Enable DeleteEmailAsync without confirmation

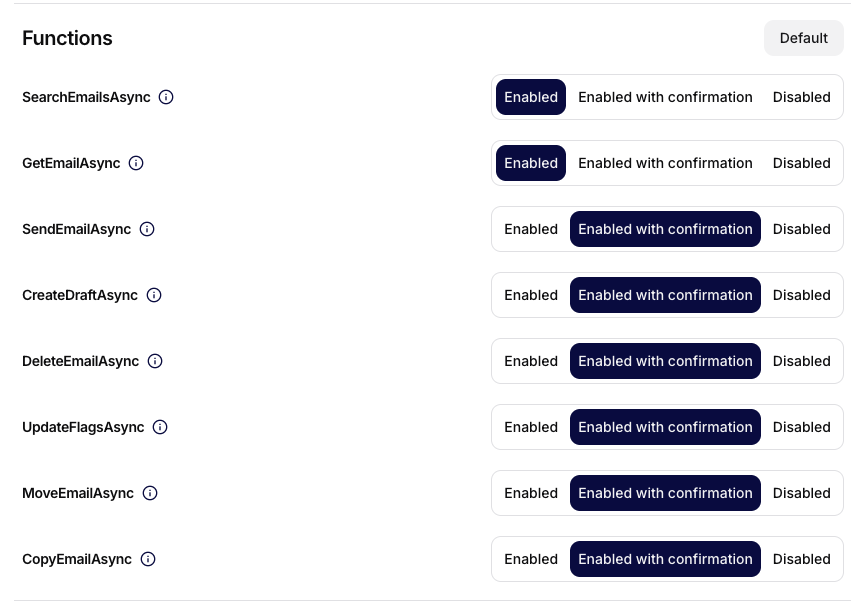point(531,361)
